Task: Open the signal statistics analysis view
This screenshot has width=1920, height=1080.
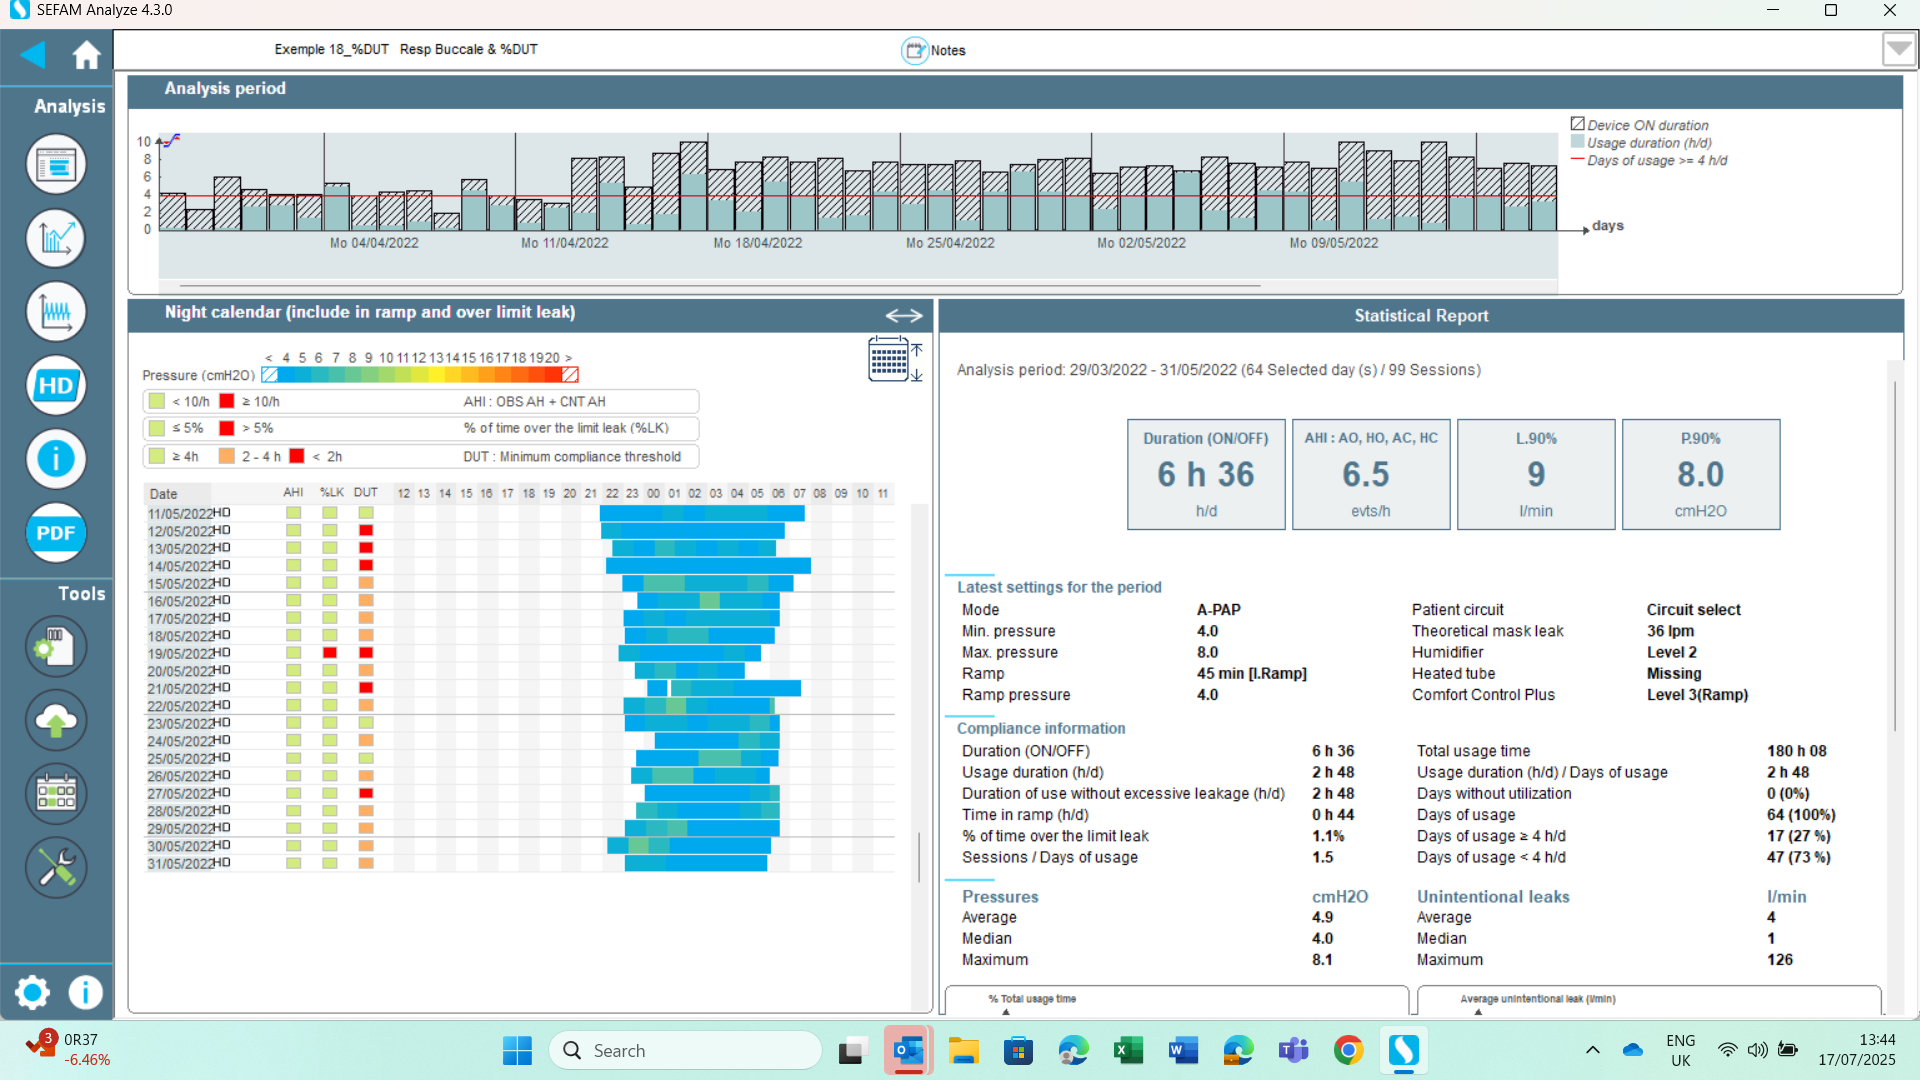Action: tap(56, 312)
